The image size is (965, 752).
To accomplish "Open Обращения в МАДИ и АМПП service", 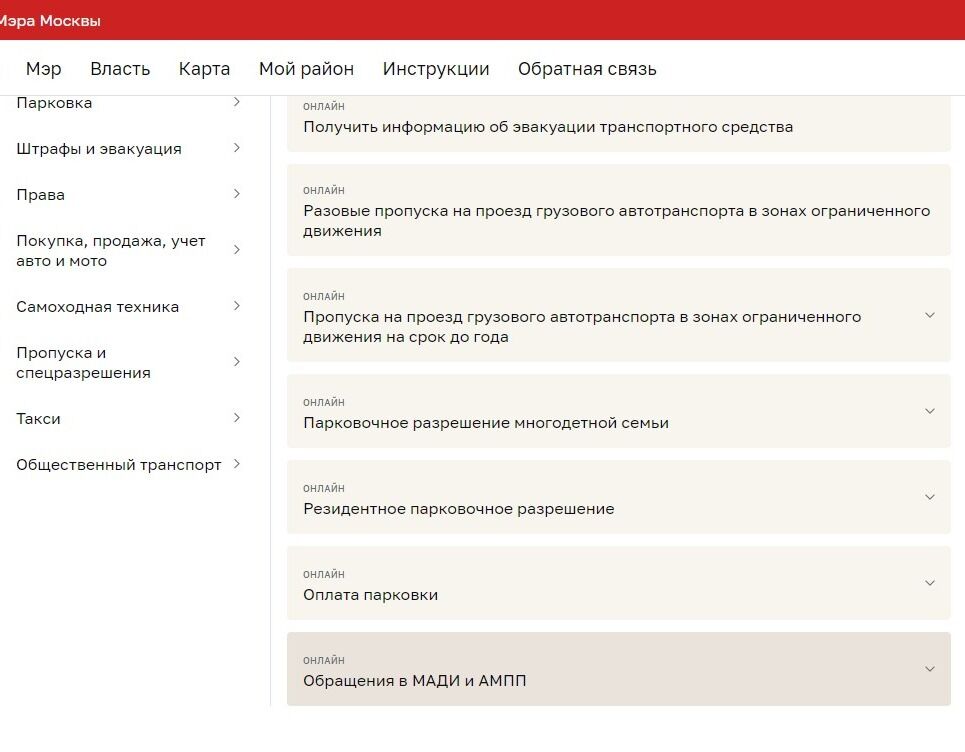I will pyautogui.click(x=619, y=669).
